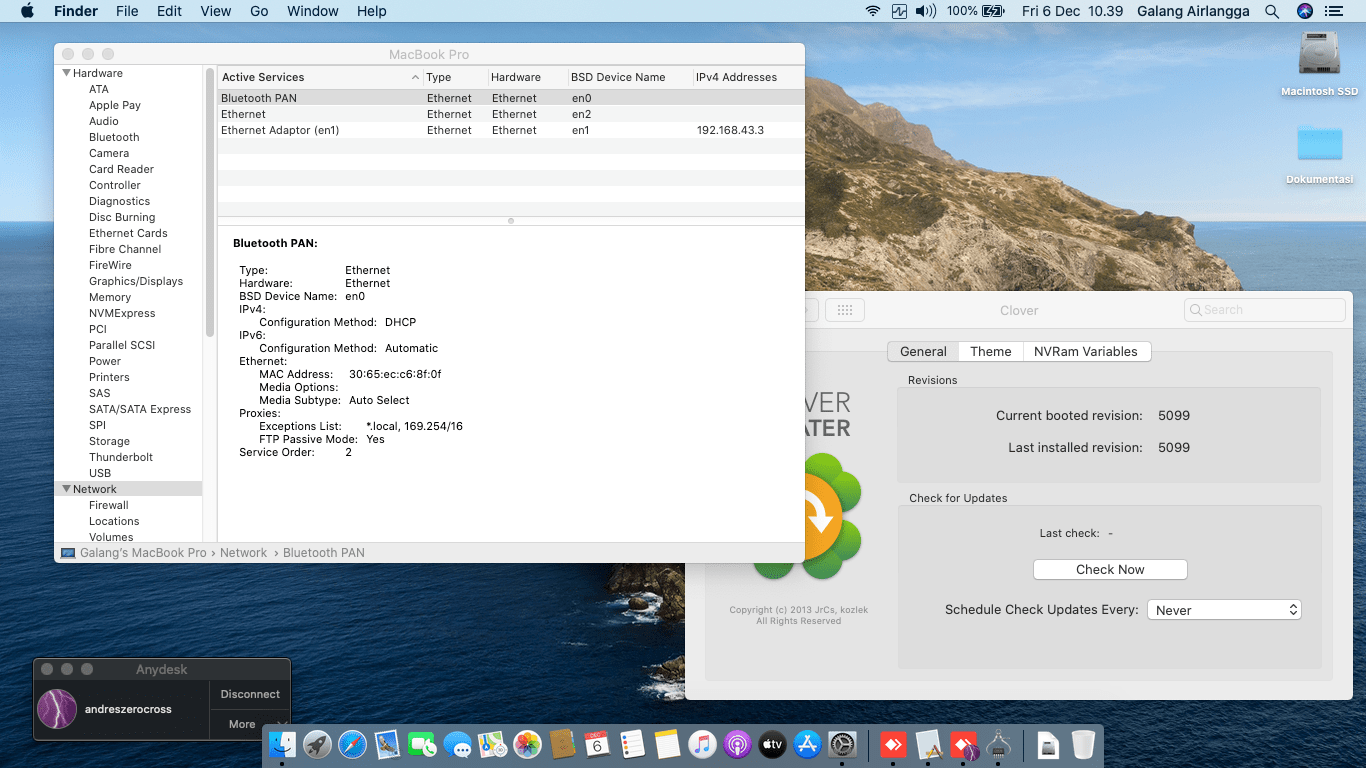The image size is (1366, 768).
Task: Toggle sort arrow on Active Services column
Action: coord(415,77)
